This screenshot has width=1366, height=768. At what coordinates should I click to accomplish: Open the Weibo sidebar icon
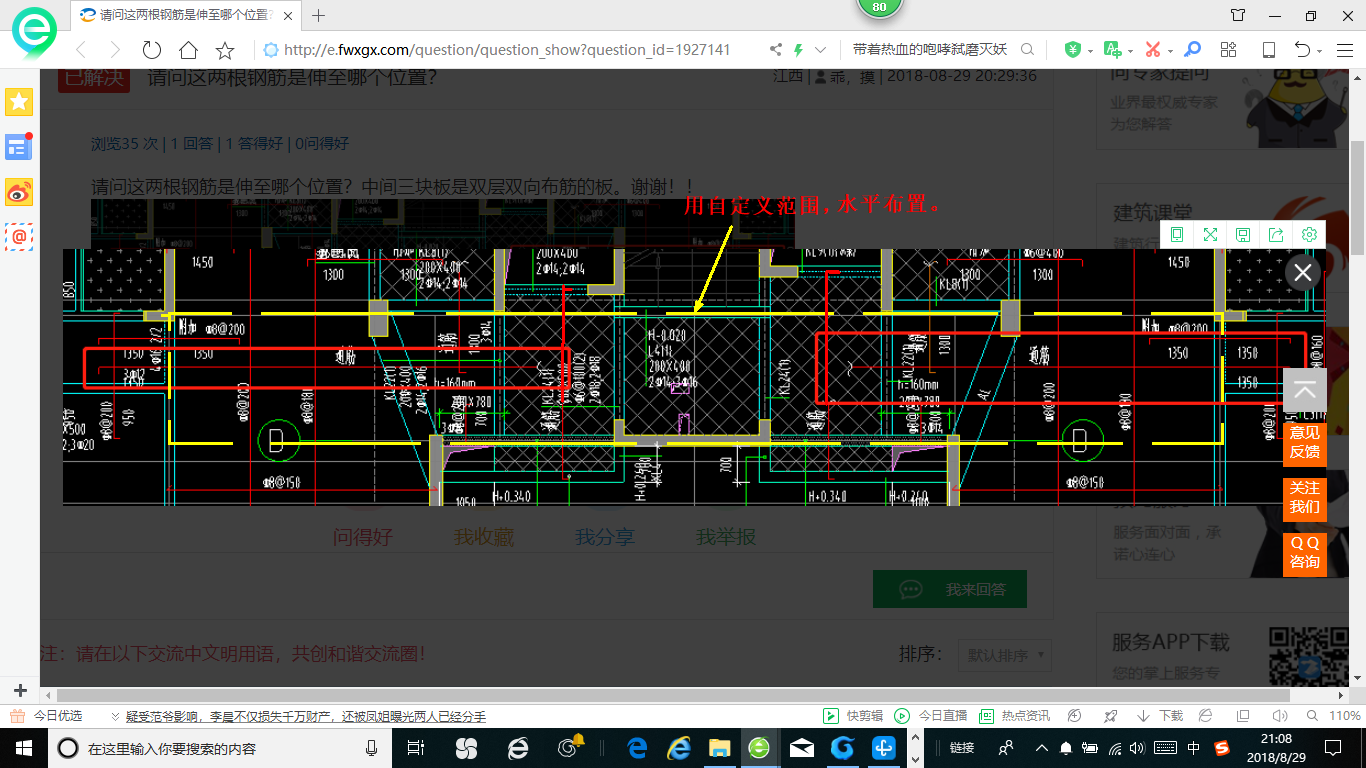coord(19,192)
